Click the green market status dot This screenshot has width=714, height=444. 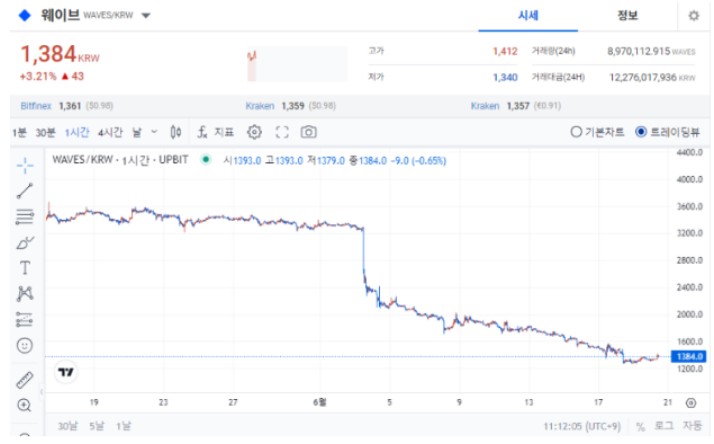pos(206,159)
